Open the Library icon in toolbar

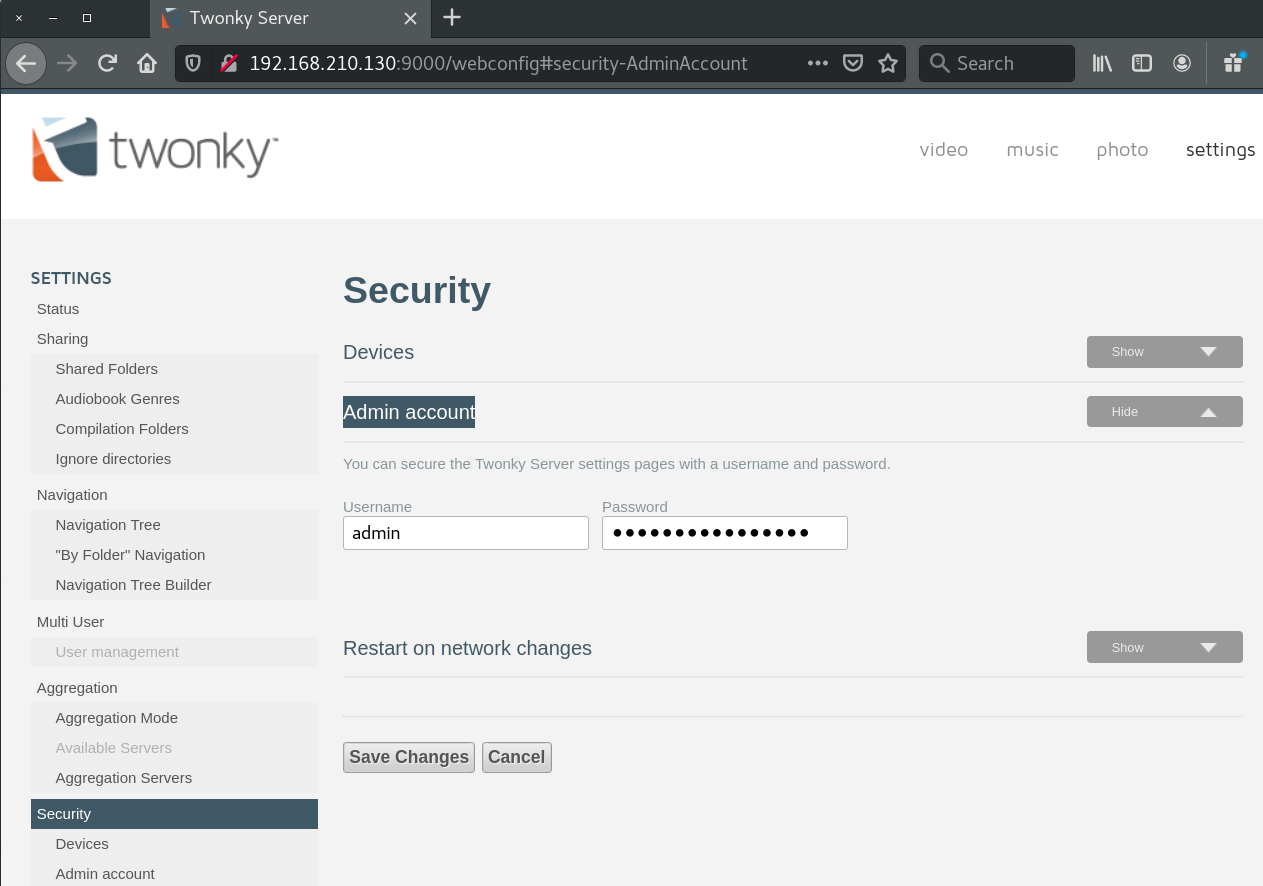1102,63
